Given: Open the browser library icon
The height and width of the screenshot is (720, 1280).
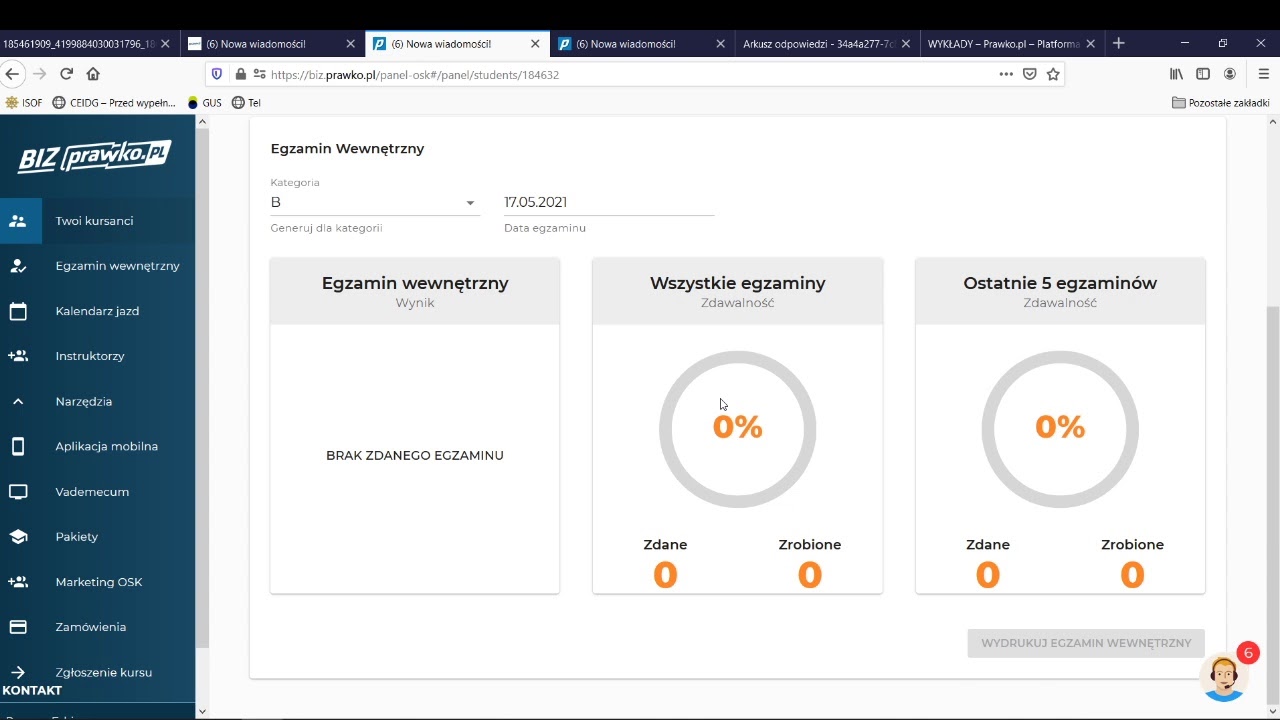Looking at the screenshot, I should [1176, 74].
